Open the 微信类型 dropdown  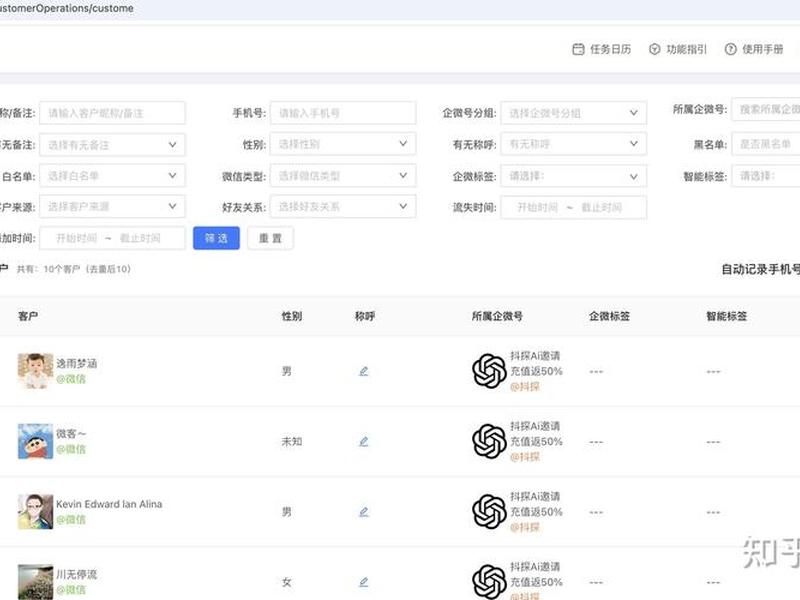pos(343,176)
